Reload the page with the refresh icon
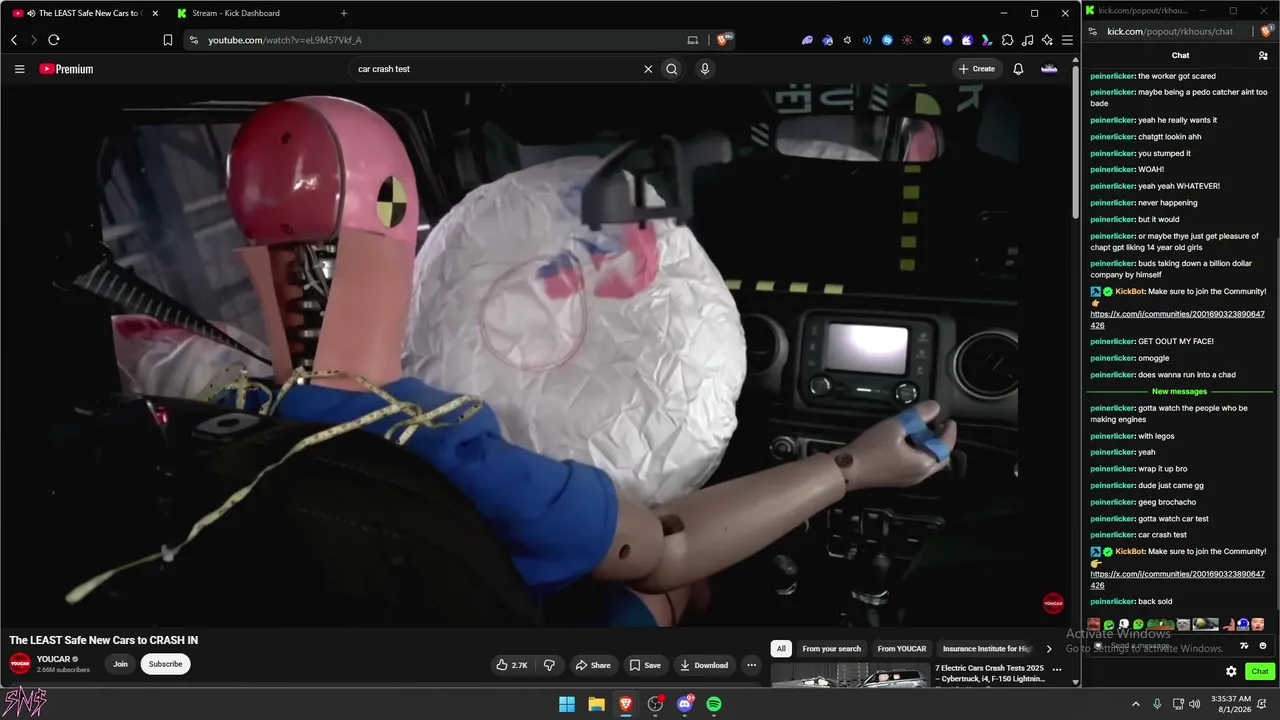The image size is (1280, 720). [x=54, y=40]
